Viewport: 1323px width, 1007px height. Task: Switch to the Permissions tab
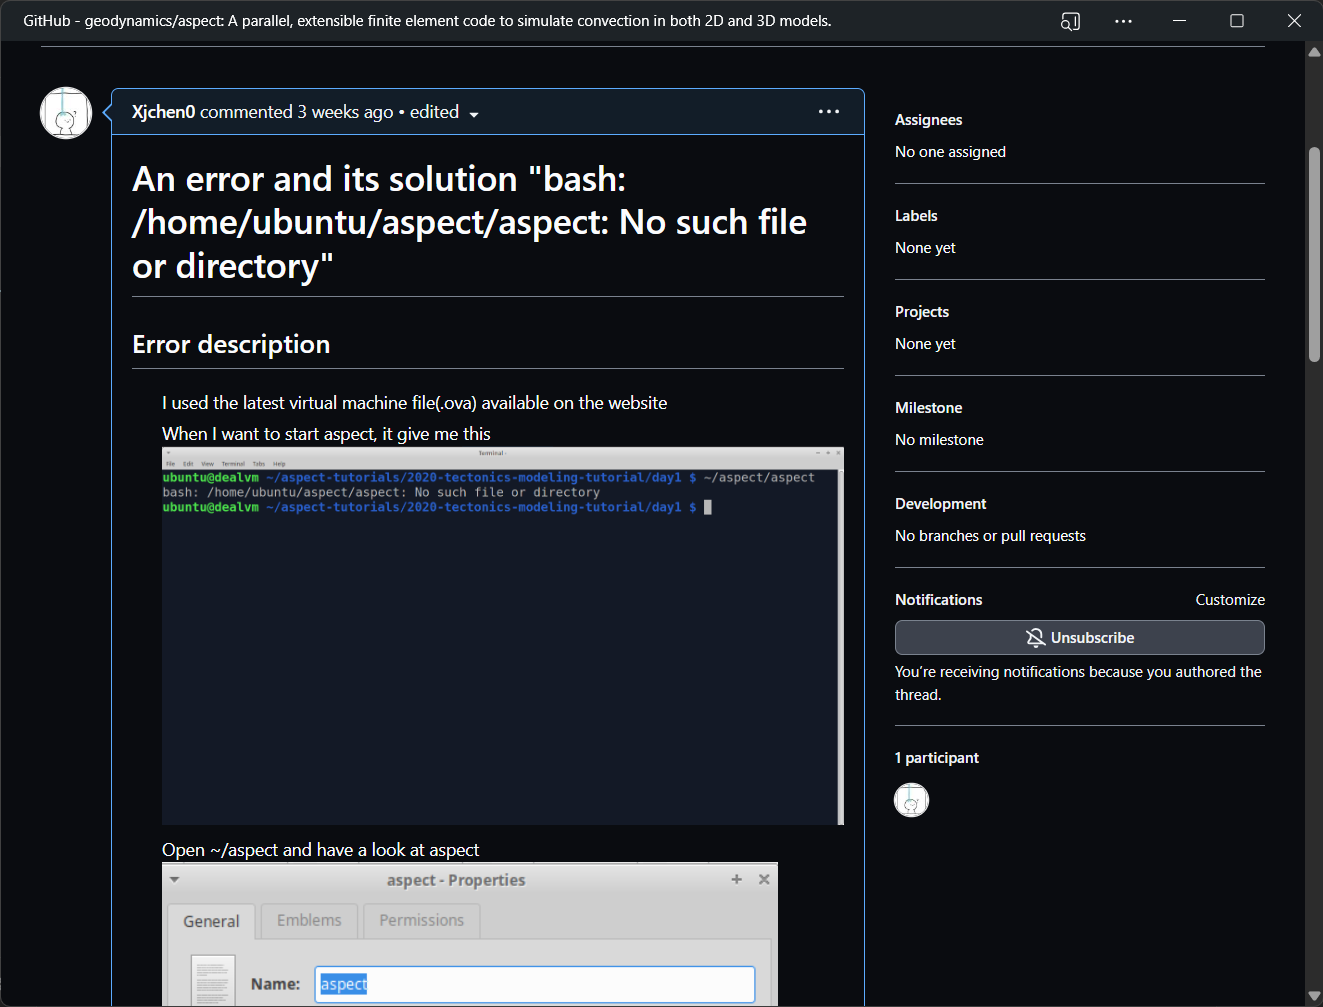click(x=421, y=920)
